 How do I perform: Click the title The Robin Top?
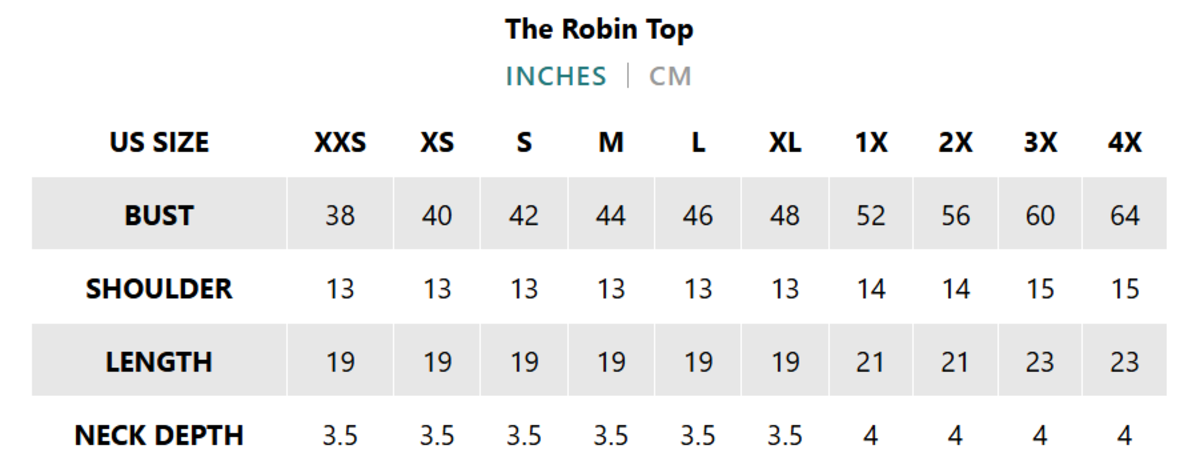point(599,29)
